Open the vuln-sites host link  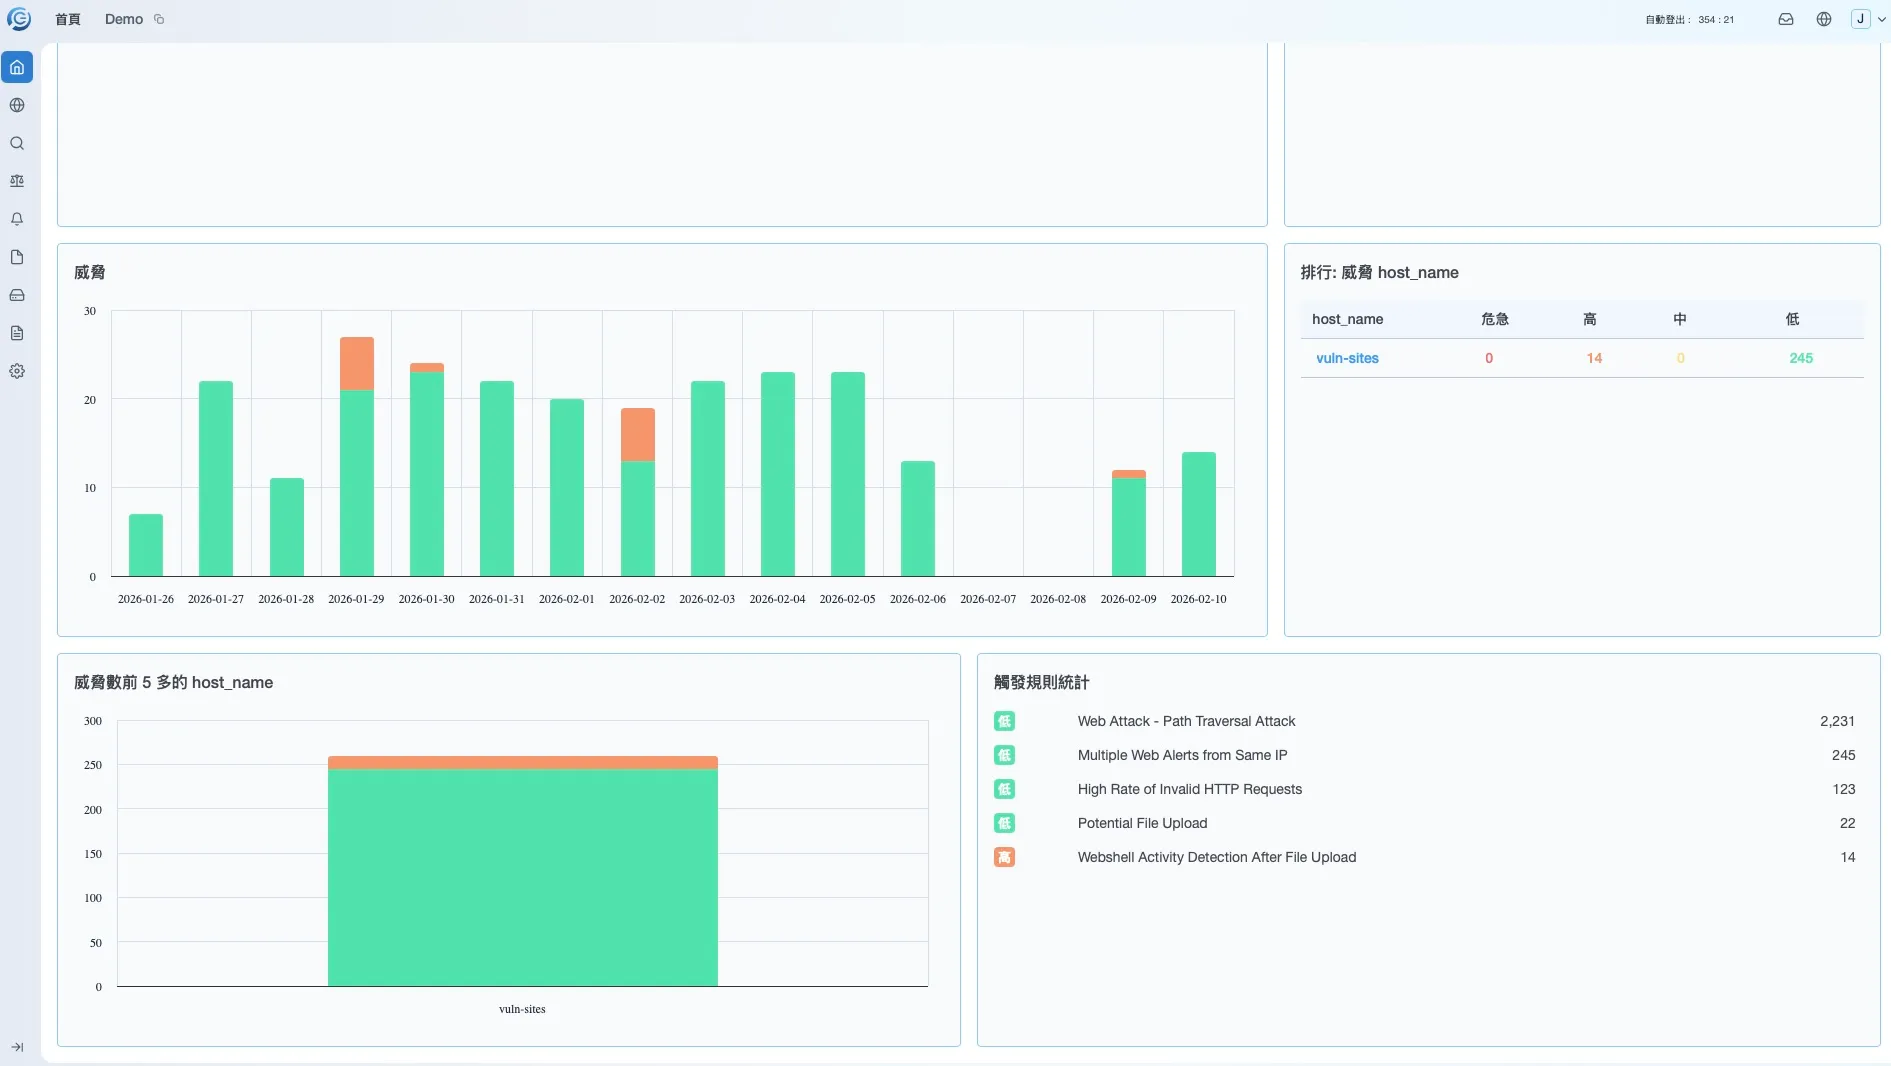pos(1347,358)
